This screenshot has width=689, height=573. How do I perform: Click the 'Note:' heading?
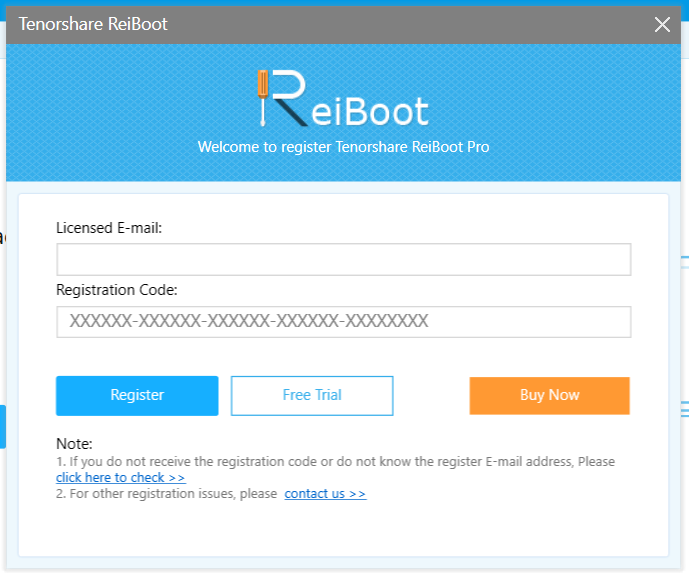click(x=74, y=444)
